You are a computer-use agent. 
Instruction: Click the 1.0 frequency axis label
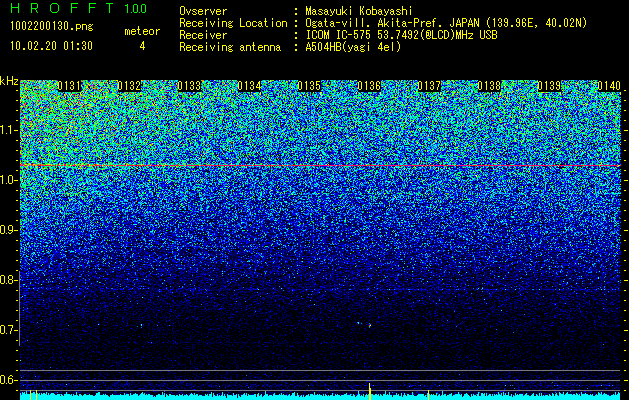click(x=8, y=180)
